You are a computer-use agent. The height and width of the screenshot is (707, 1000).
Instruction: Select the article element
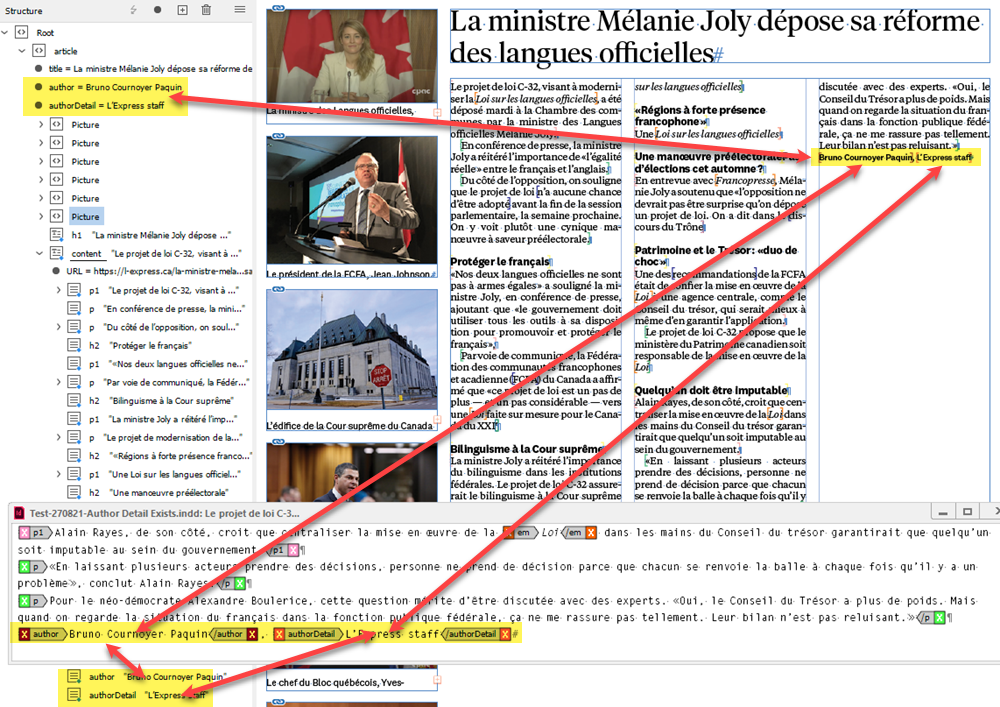tap(66, 51)
